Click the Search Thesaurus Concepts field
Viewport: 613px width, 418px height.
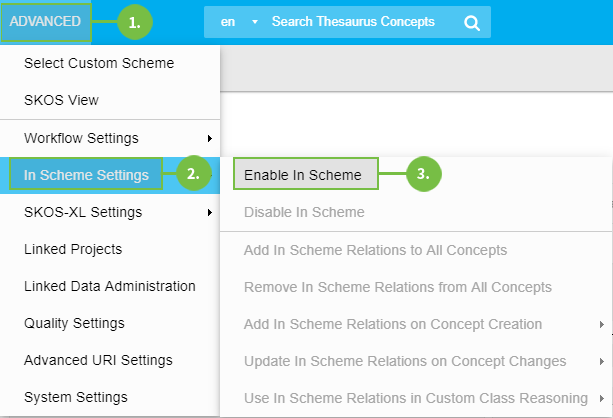click(x=354, y=22)
